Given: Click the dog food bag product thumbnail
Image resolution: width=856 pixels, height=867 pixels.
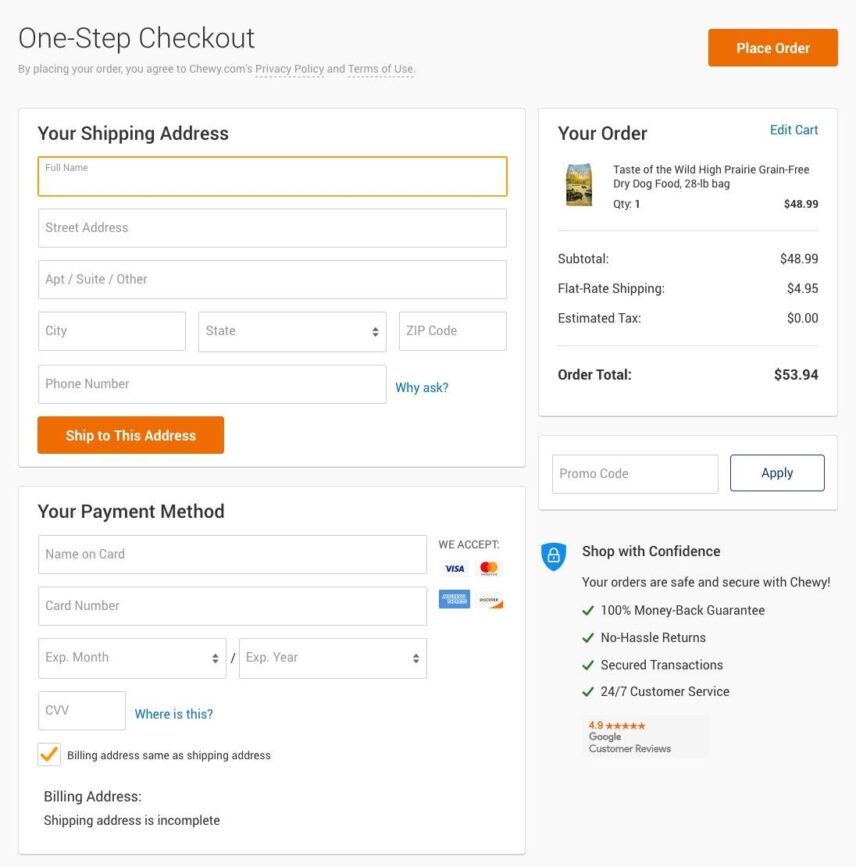Looking at the screenshot, I should (579, 185).
